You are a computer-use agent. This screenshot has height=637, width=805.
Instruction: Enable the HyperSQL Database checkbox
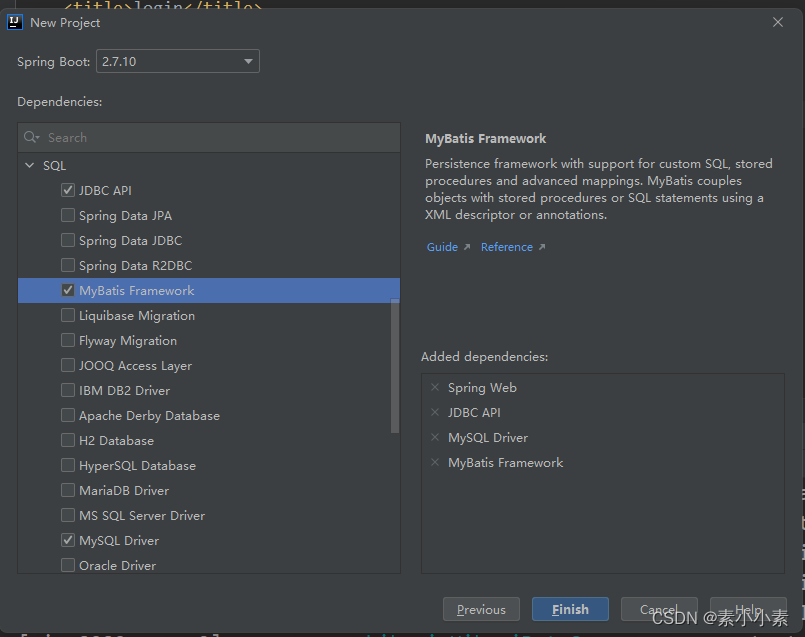point(68,466)
